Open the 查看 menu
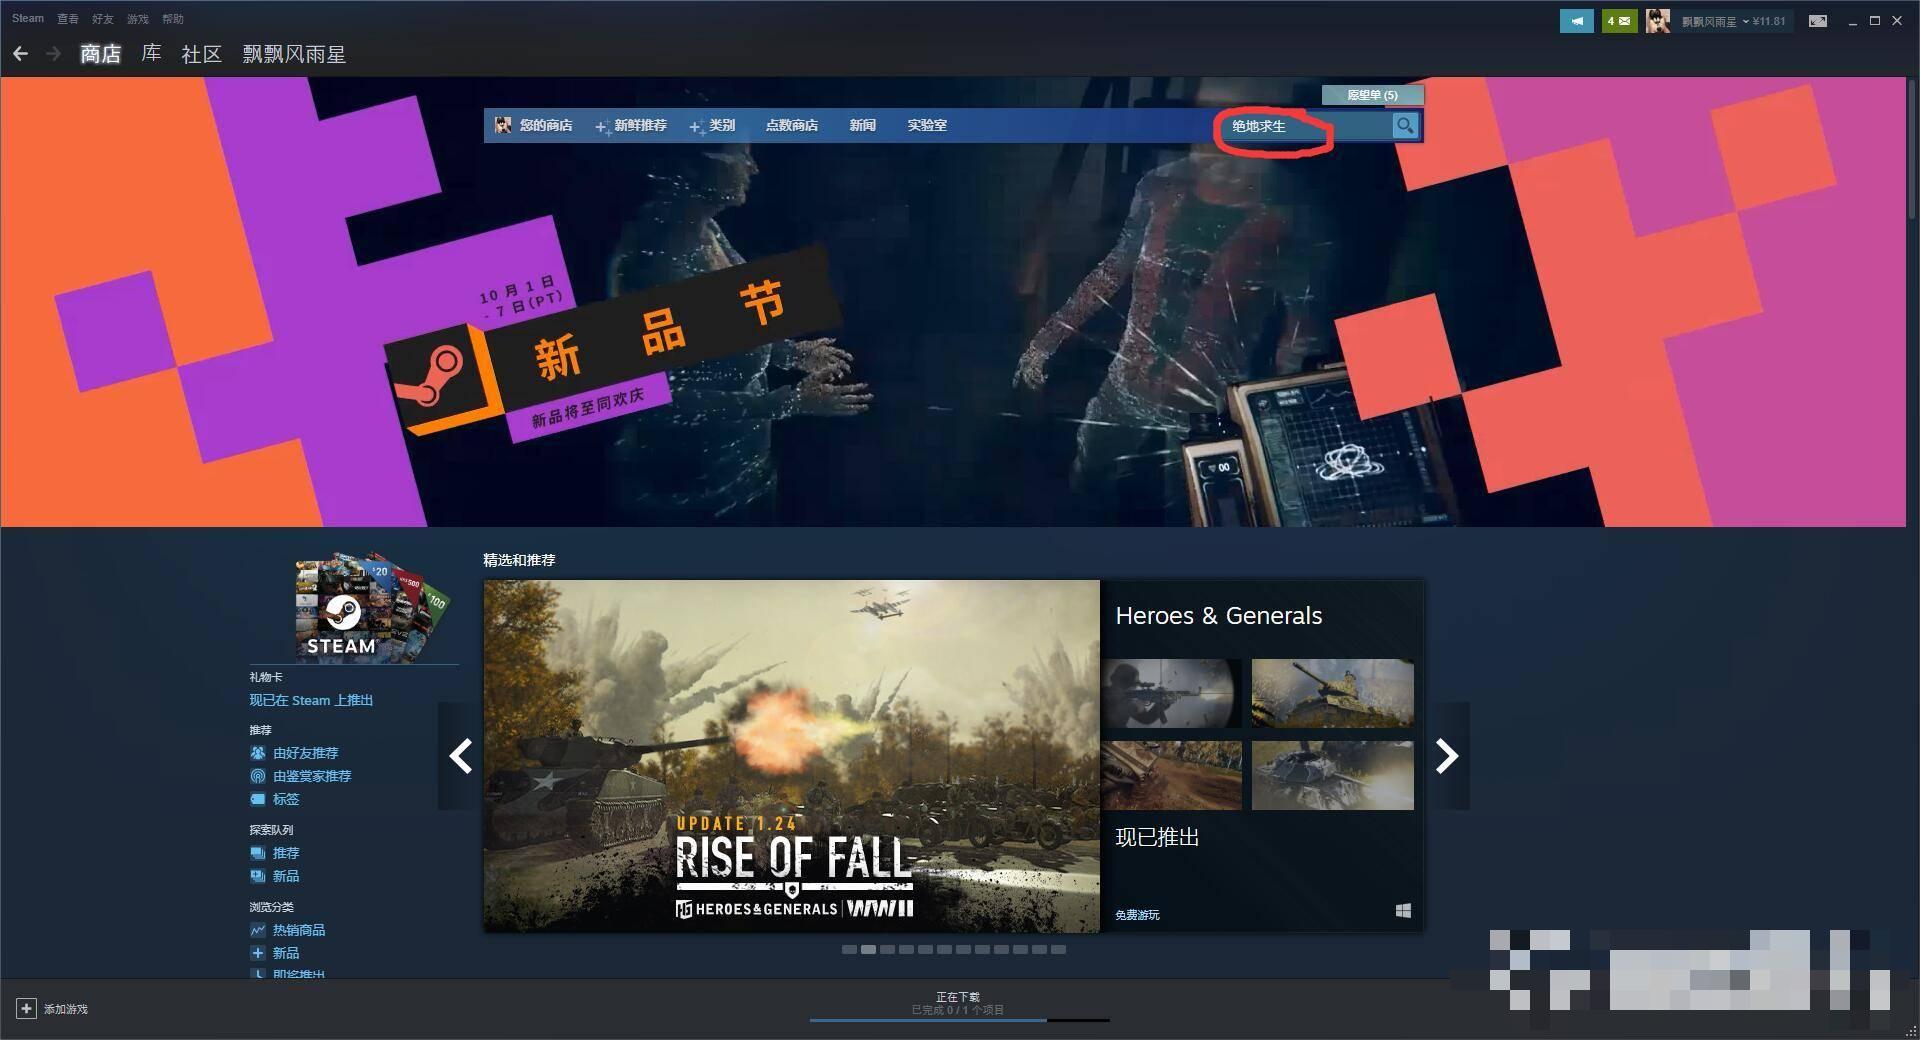Screen dimensions: 1920x1040 point(68,19)
